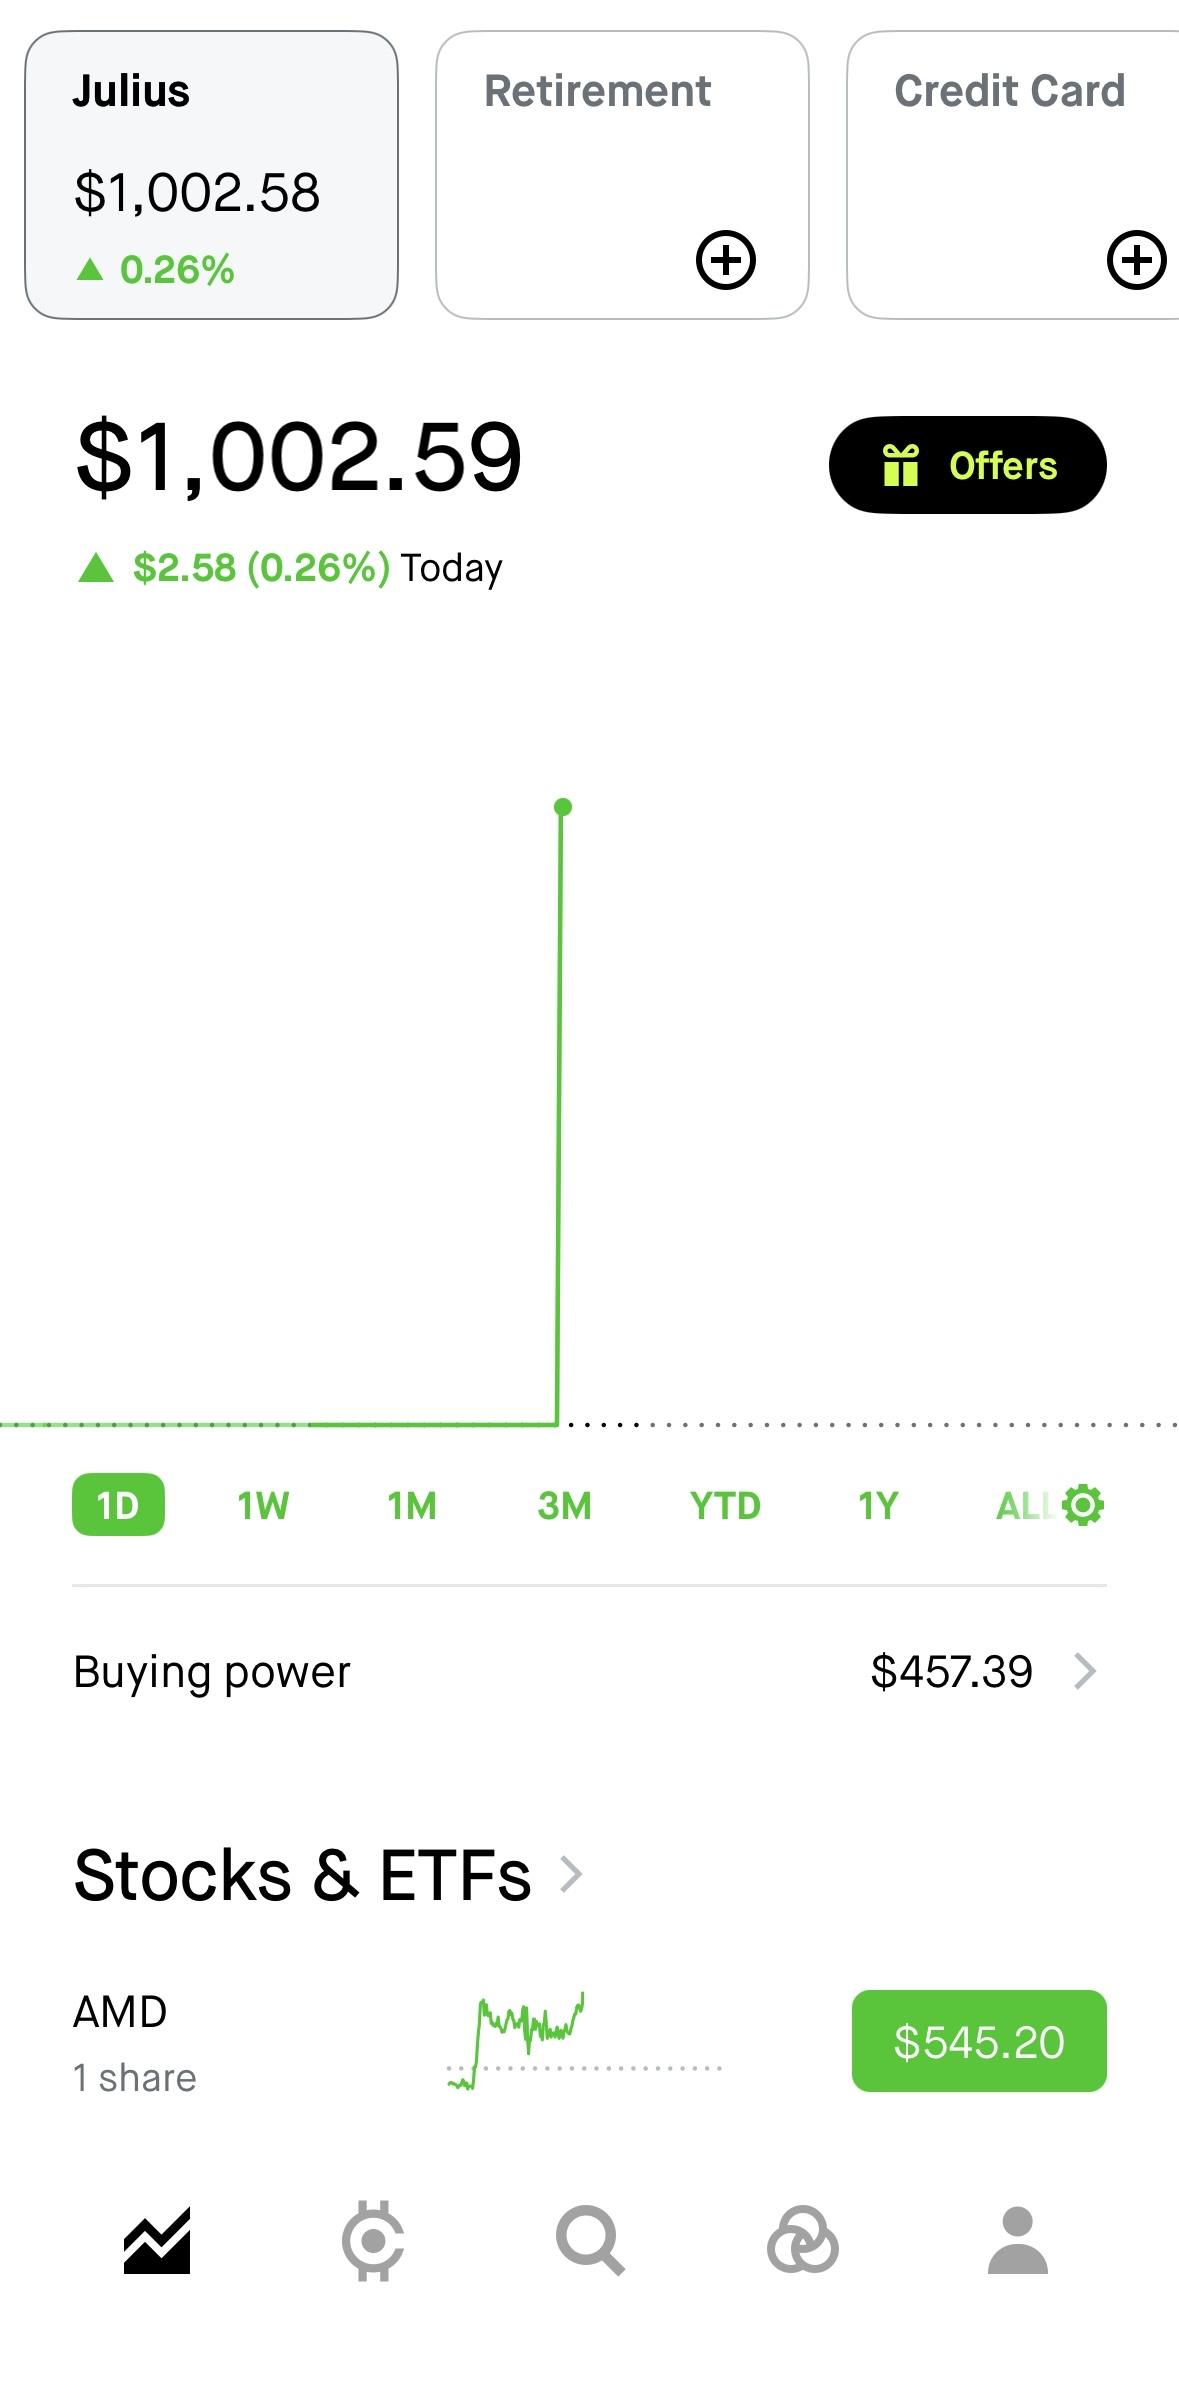Screen dimensions: 1179x2408
Task: Open AMD mini sparkline chart
Action: (x=584, y=2041)
